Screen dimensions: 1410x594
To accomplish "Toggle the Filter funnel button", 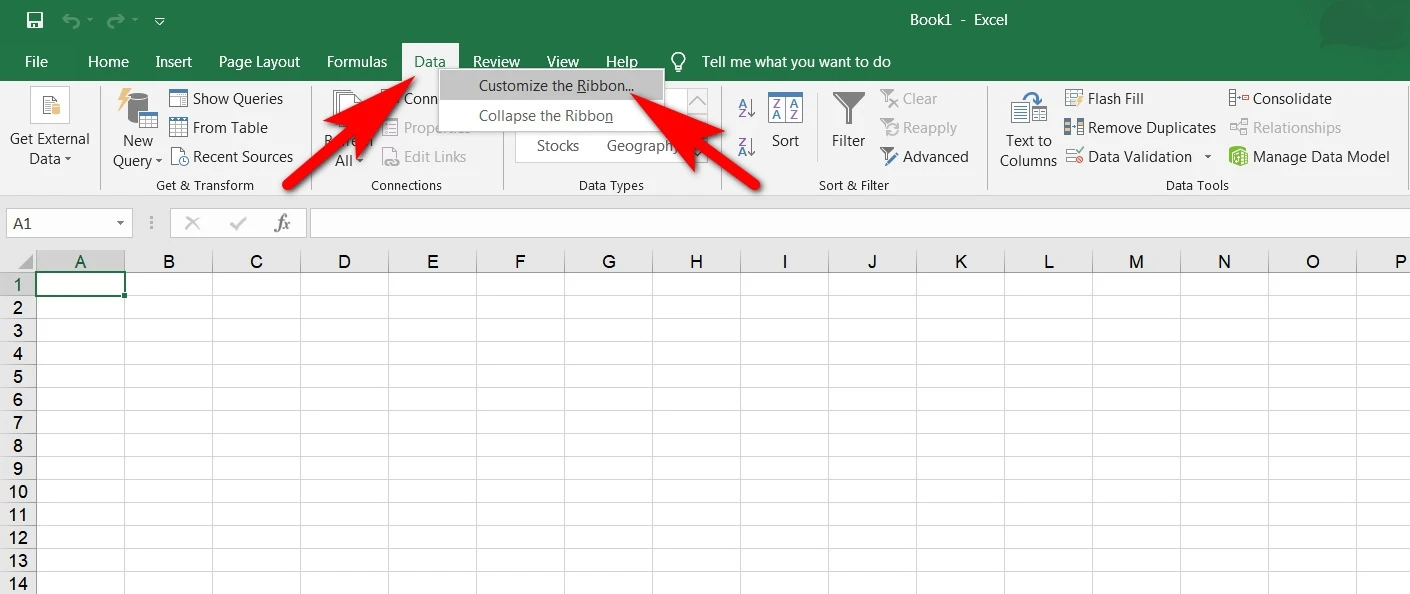I will click(848, 122).
